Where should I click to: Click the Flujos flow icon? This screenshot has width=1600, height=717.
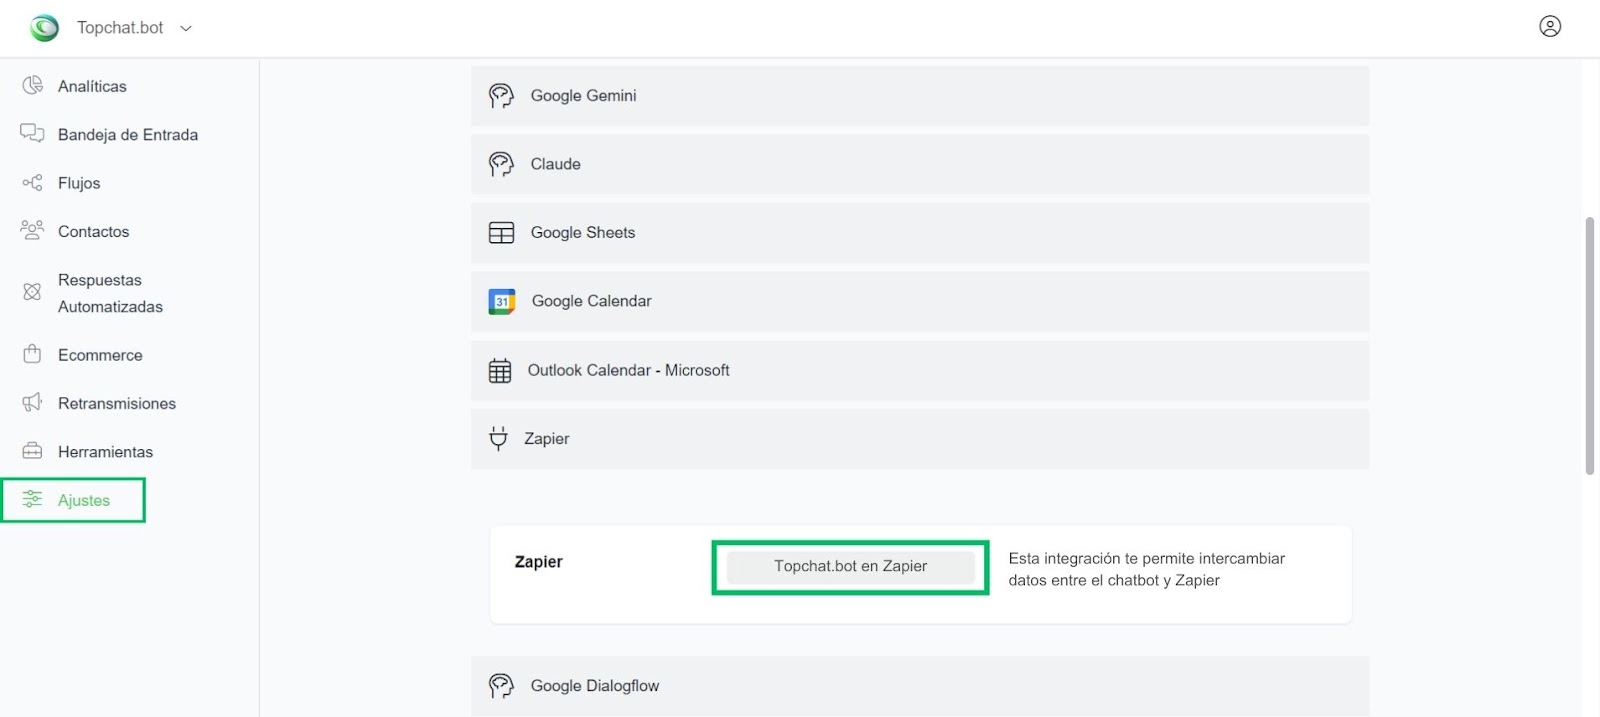[33, 182]
